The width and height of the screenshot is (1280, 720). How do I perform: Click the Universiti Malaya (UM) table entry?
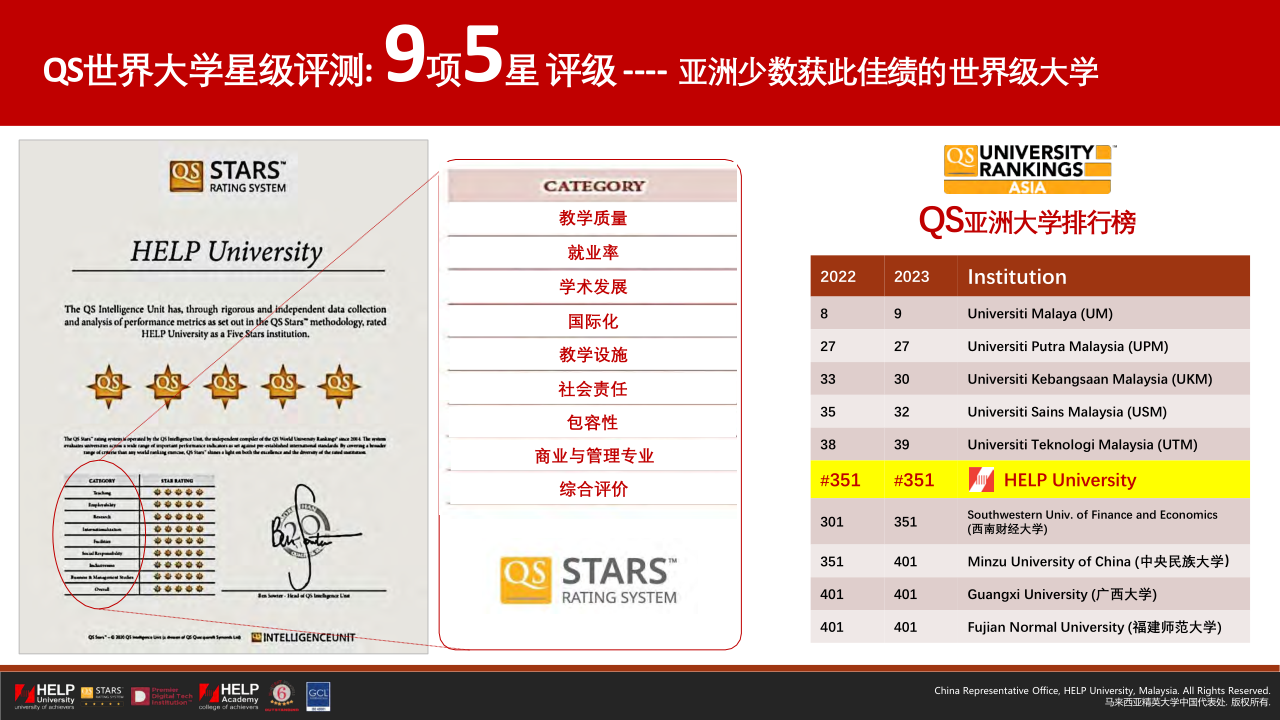pos(1040,314)
